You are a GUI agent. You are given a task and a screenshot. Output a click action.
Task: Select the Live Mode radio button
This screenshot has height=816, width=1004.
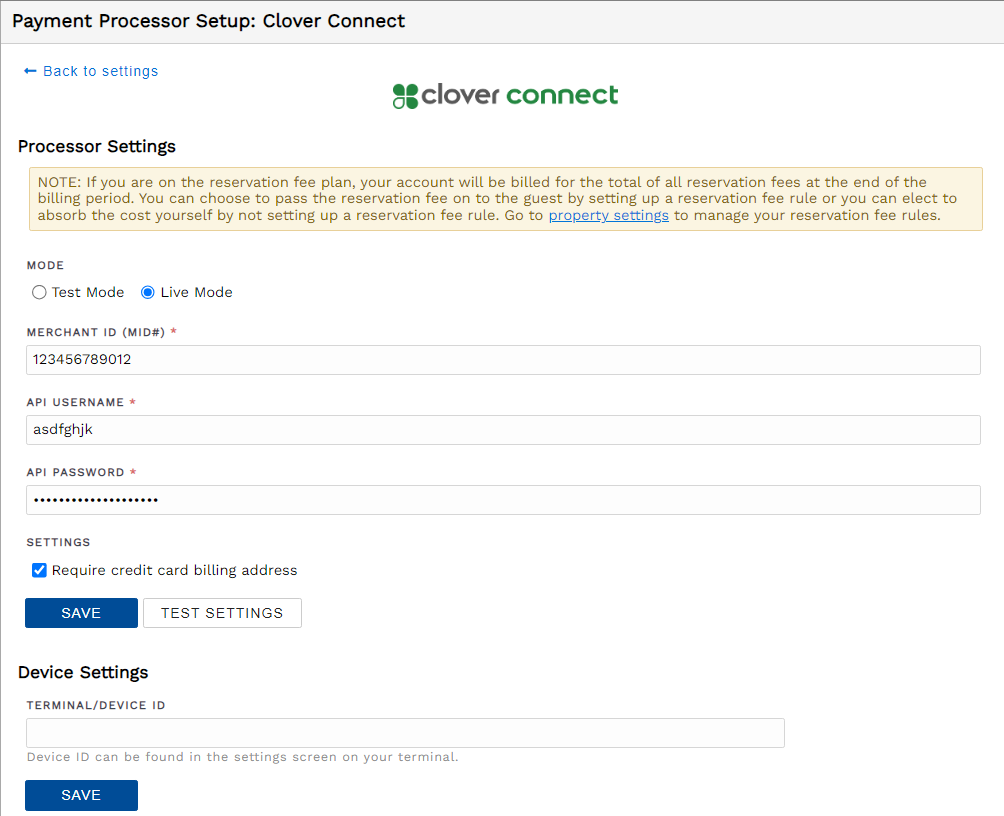pyautogui.click(x=148, y=292)
